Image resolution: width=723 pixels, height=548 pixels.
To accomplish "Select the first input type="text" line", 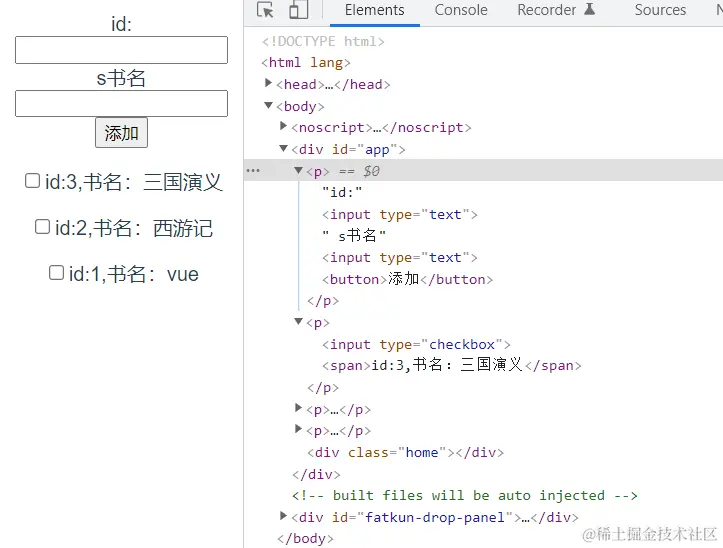I will click(400, 214).
